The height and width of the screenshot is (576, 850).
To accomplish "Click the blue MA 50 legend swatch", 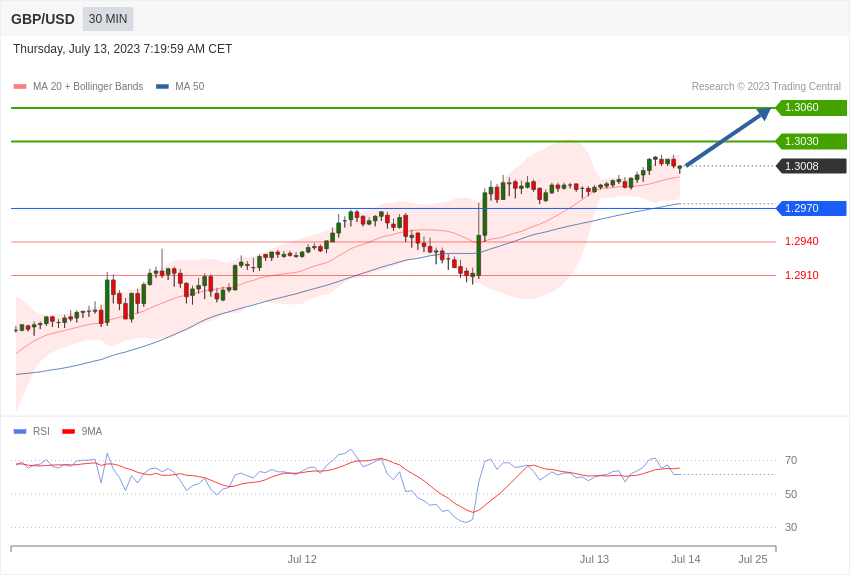I will 162,87.
